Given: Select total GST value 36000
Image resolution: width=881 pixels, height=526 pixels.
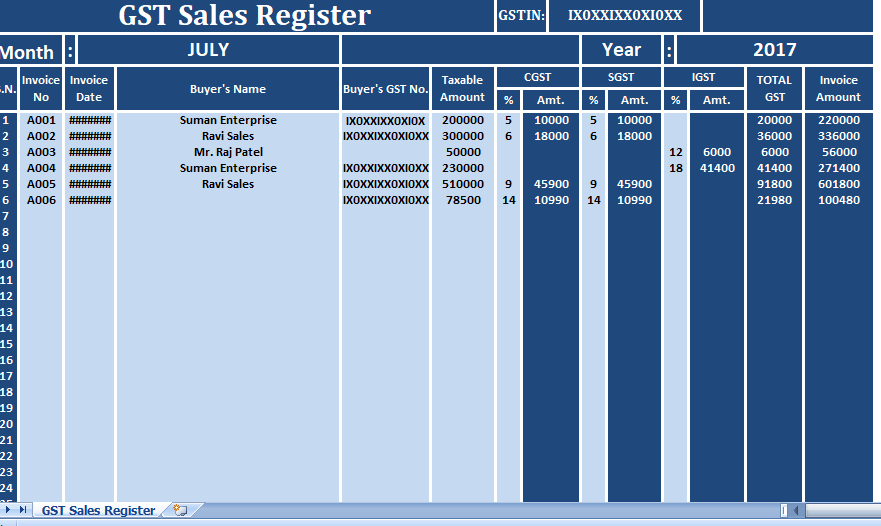Looking at the screenshot, I should tap(774, 136).
